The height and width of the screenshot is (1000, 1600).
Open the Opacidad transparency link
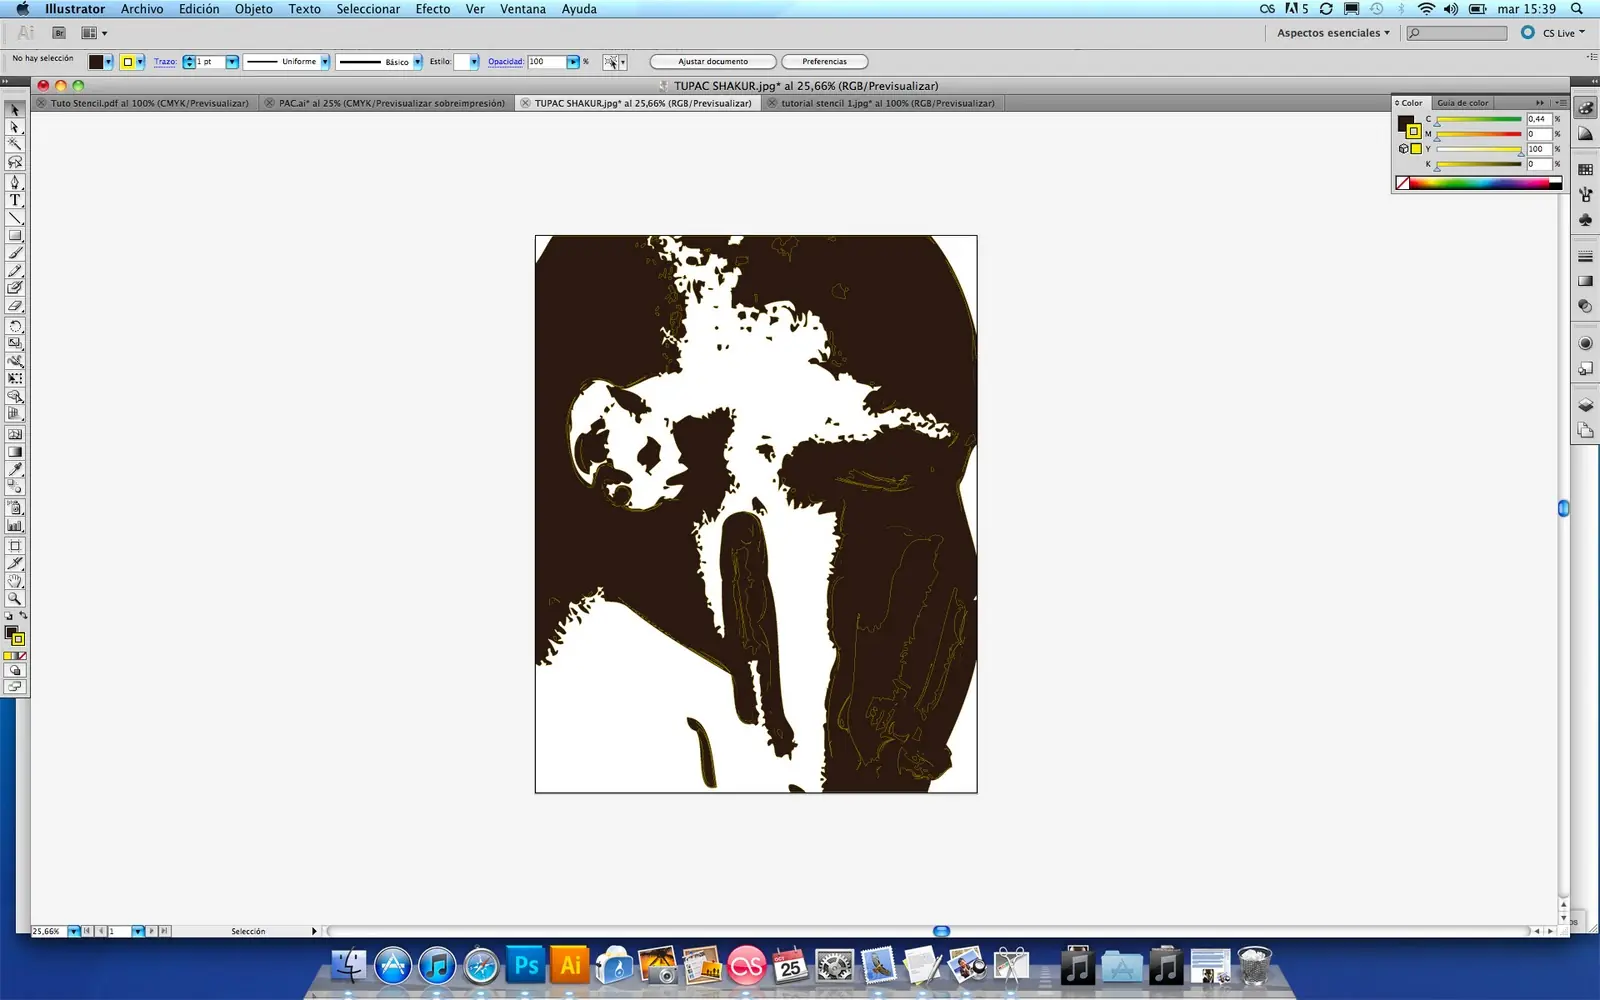click(505, 62)
